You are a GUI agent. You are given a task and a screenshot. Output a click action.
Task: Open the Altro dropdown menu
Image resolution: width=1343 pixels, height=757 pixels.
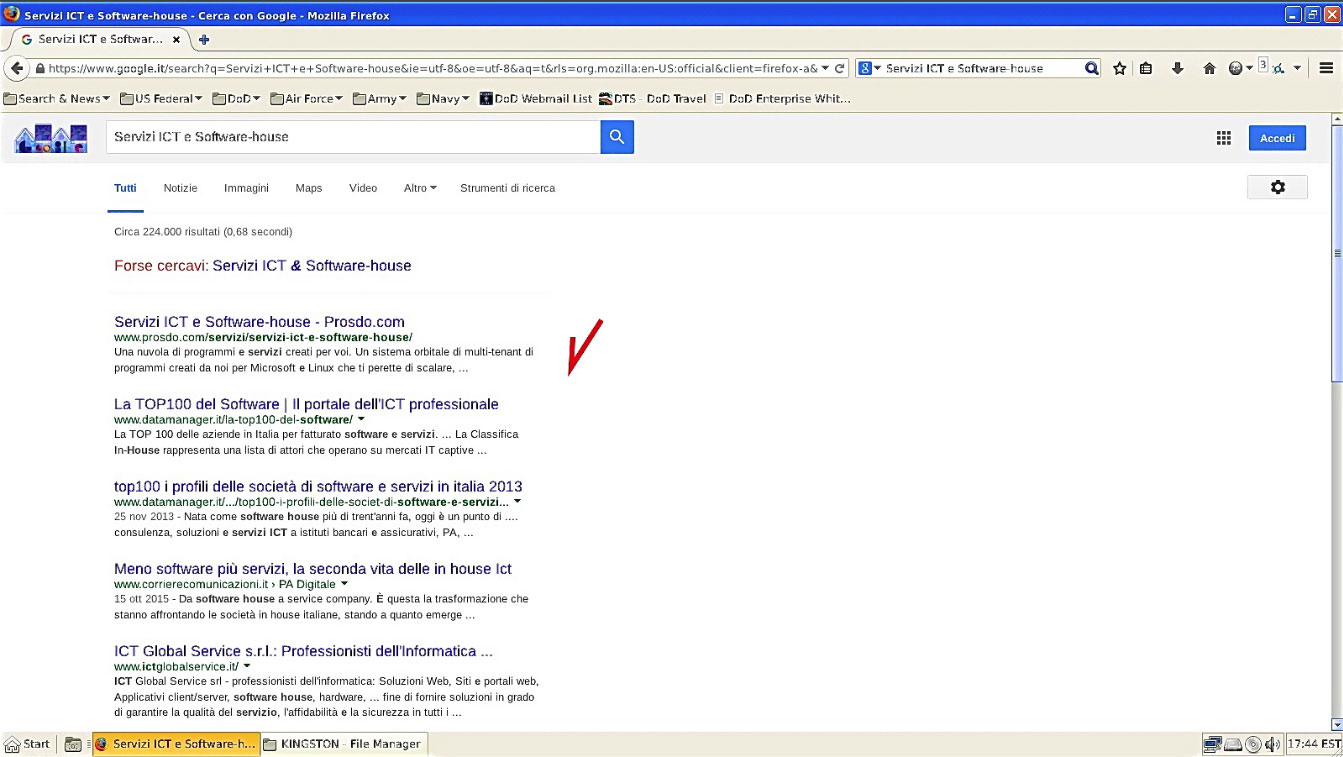click(420, 188)
